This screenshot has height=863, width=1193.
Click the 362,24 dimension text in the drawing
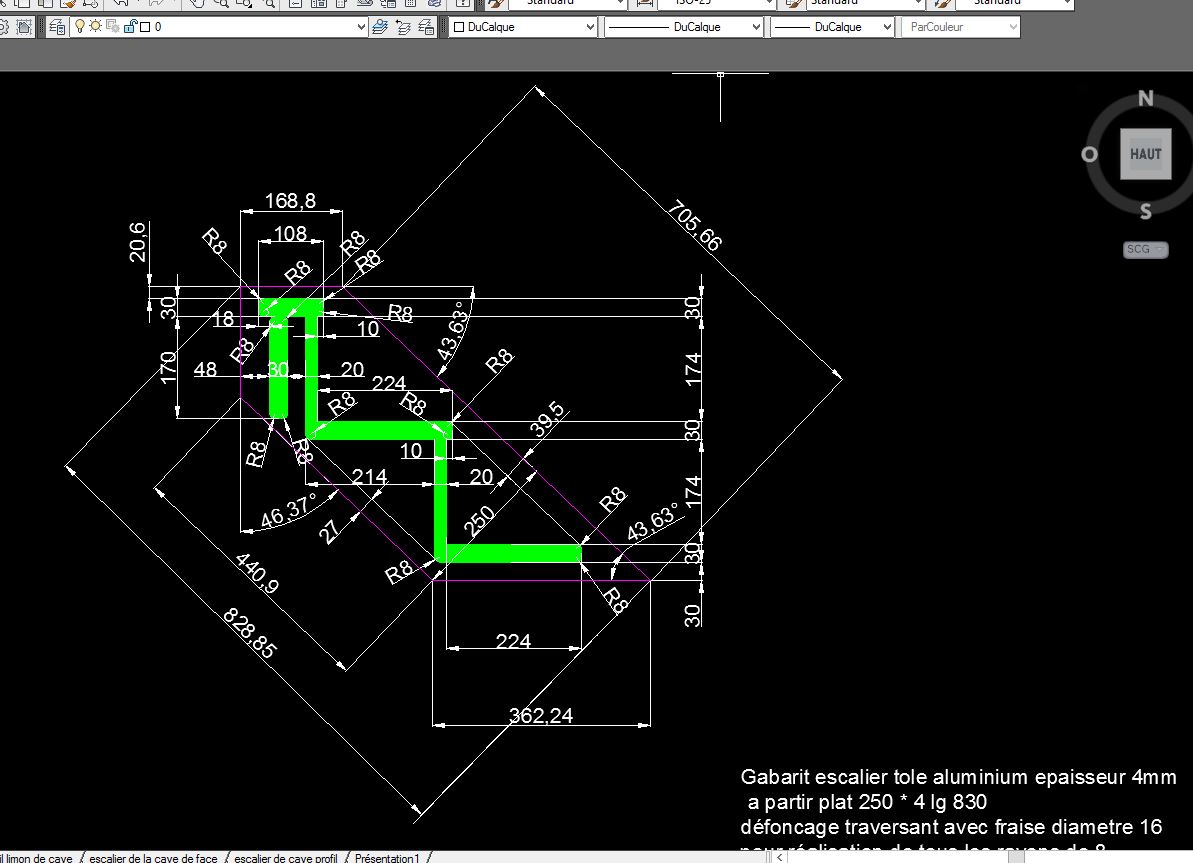coord(541,715)
